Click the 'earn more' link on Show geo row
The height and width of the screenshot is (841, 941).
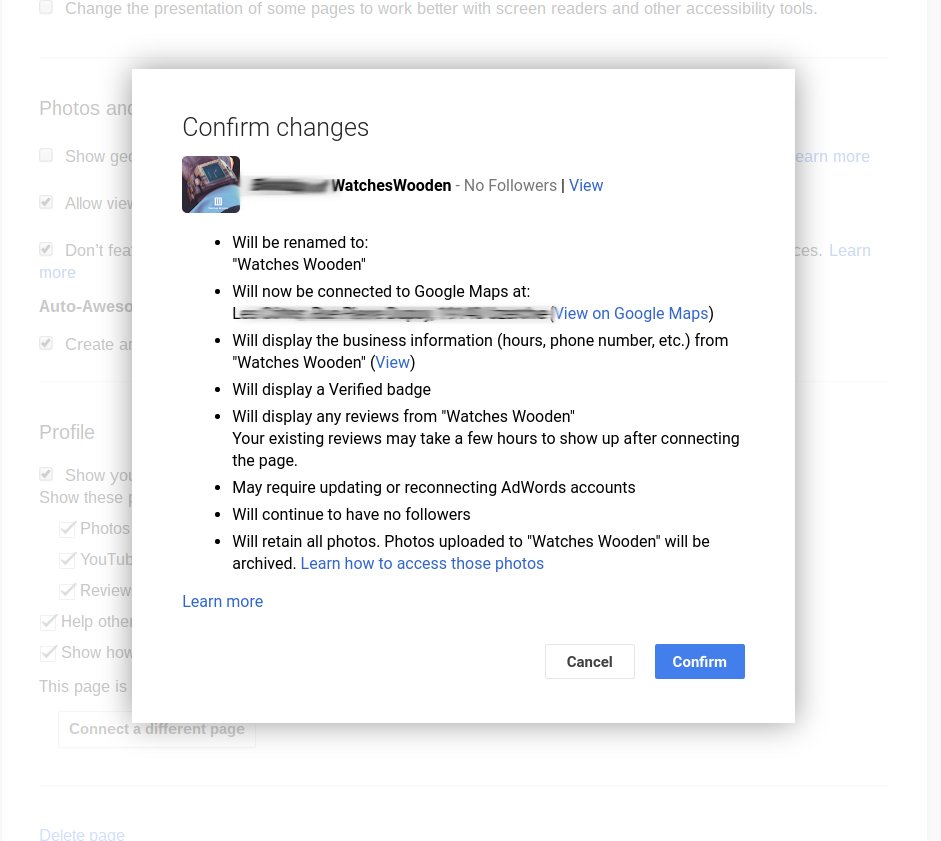(832, 157)
